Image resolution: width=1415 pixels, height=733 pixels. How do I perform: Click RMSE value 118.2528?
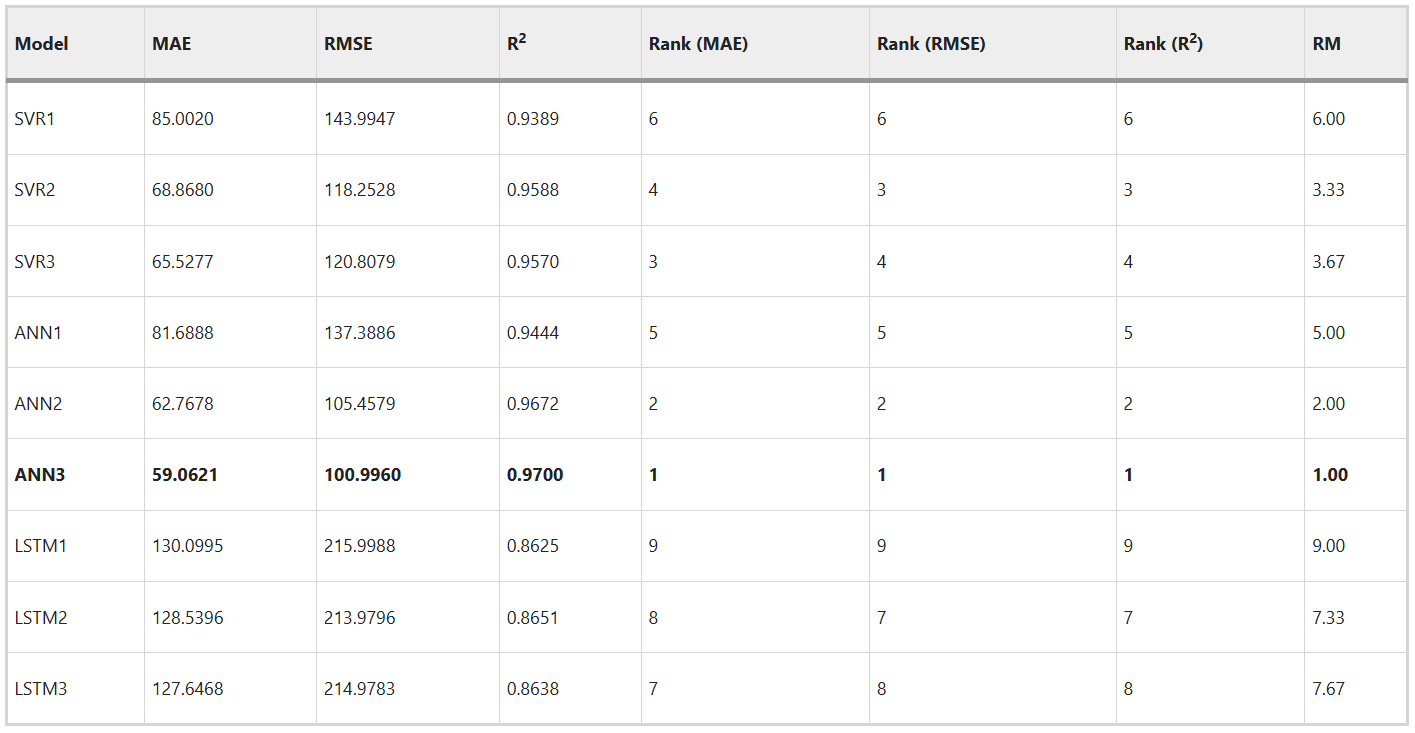[x=360, y=190]
